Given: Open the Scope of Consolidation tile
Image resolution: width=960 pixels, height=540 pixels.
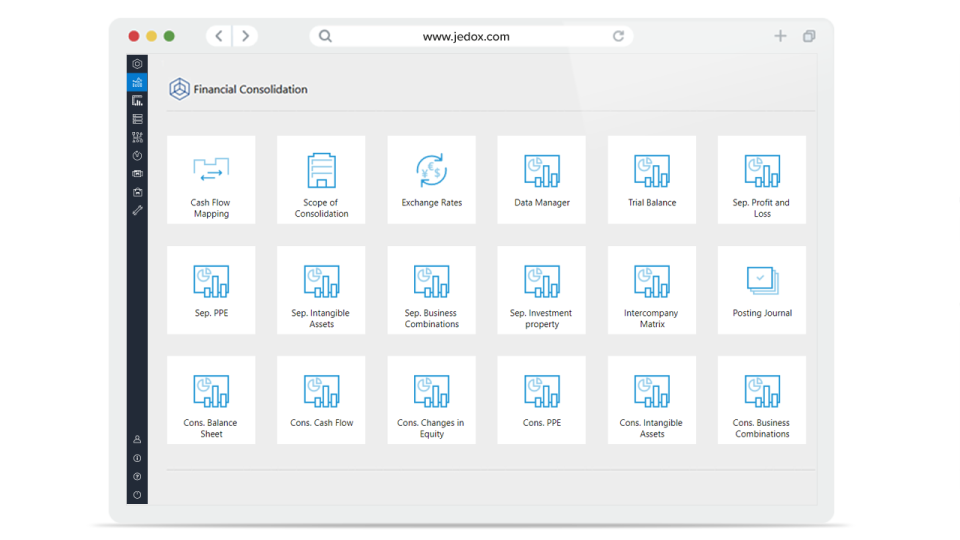Looking at the screenshot, I should (x=321, y=180).
